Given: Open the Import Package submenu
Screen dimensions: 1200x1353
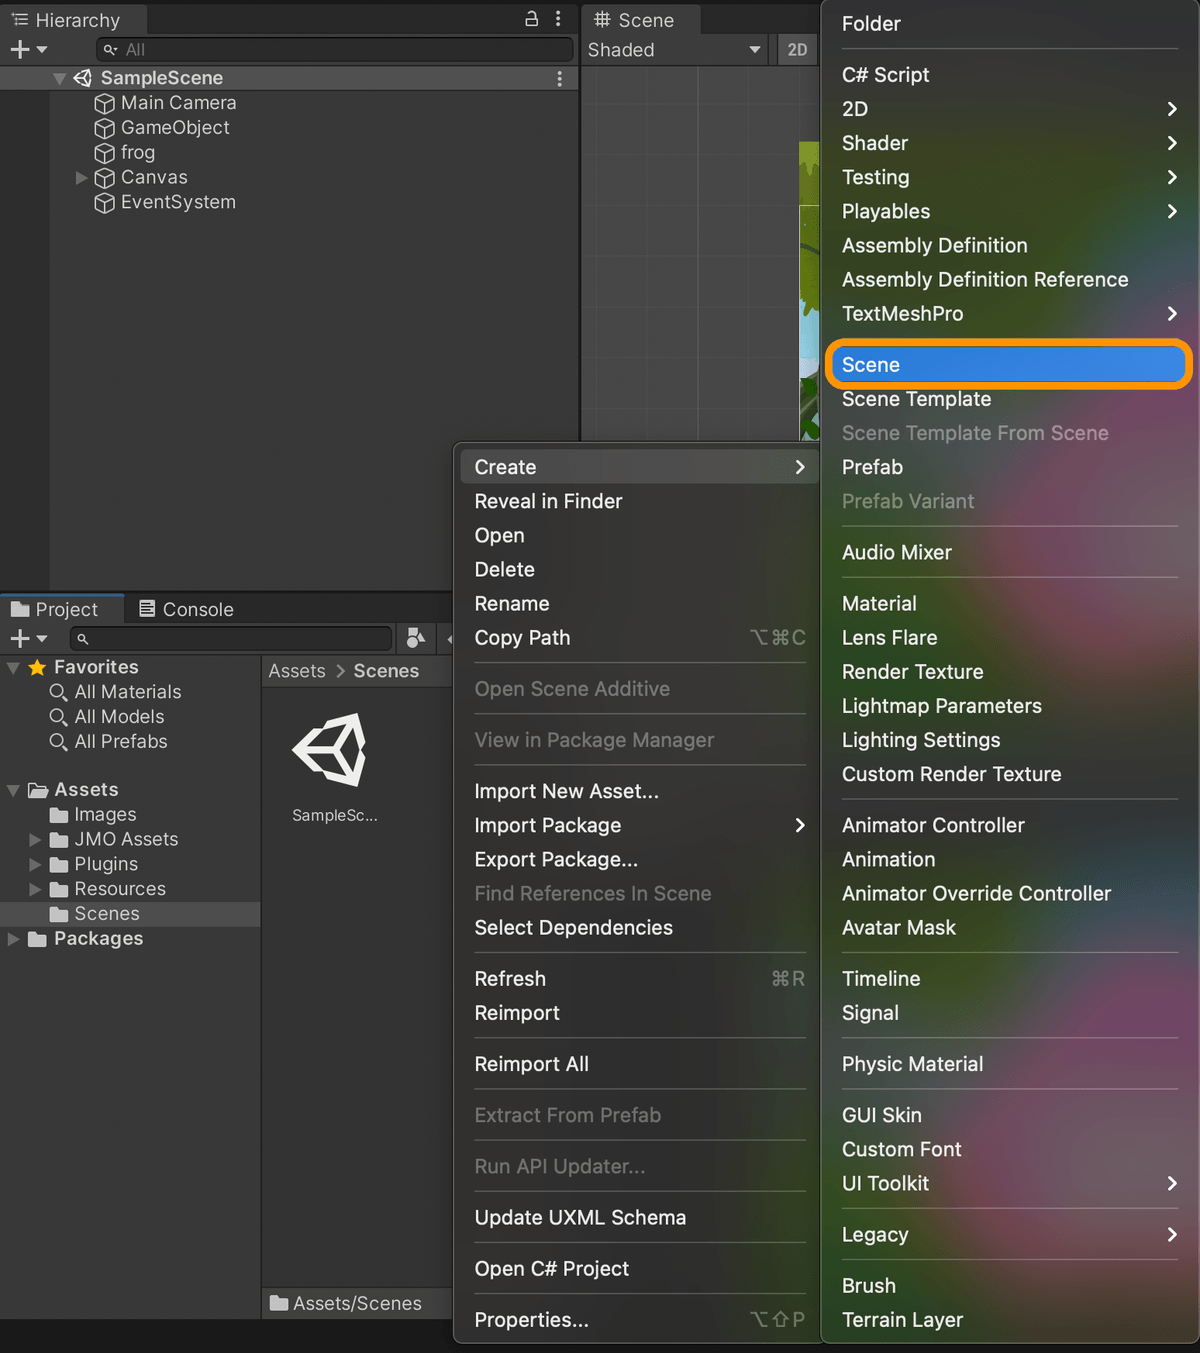Looking at the screenshot, I should point(547,826).
